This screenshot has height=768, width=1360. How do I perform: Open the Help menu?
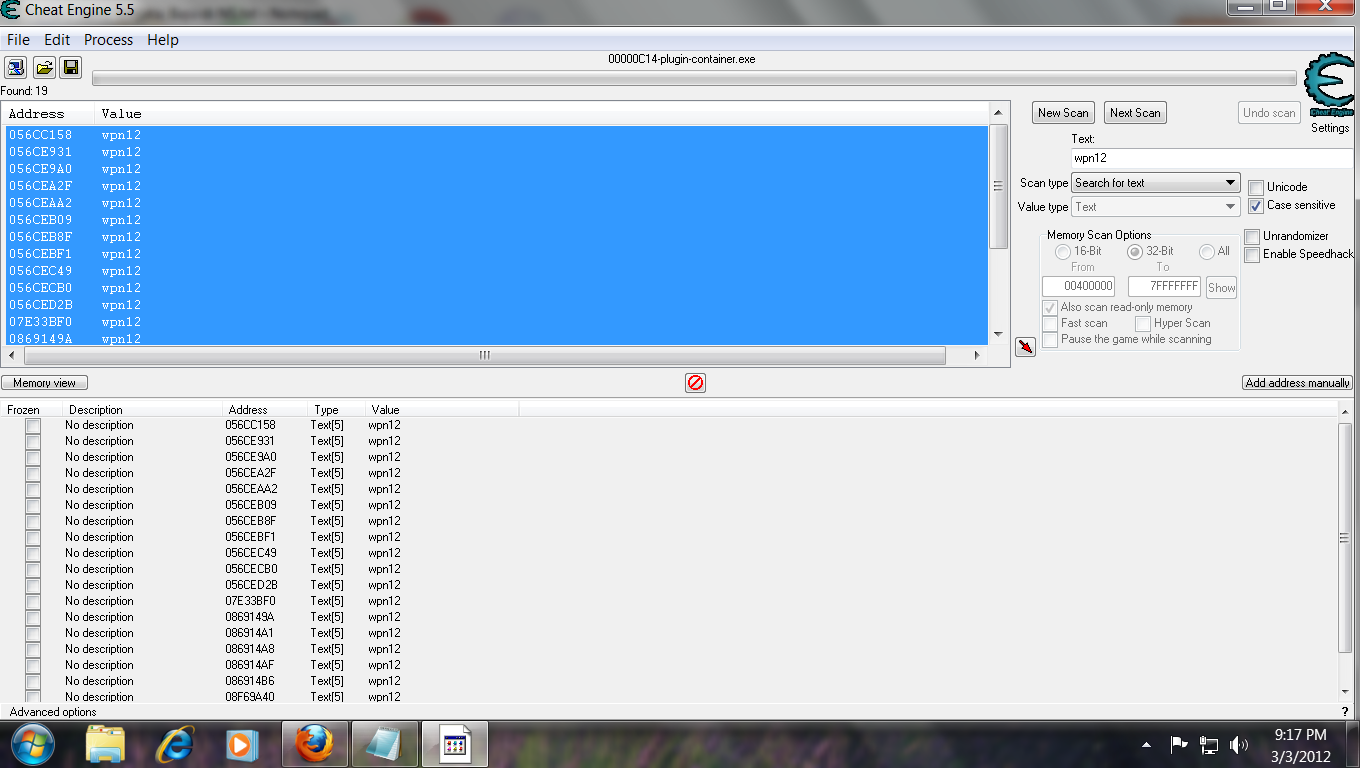point(163,40)
